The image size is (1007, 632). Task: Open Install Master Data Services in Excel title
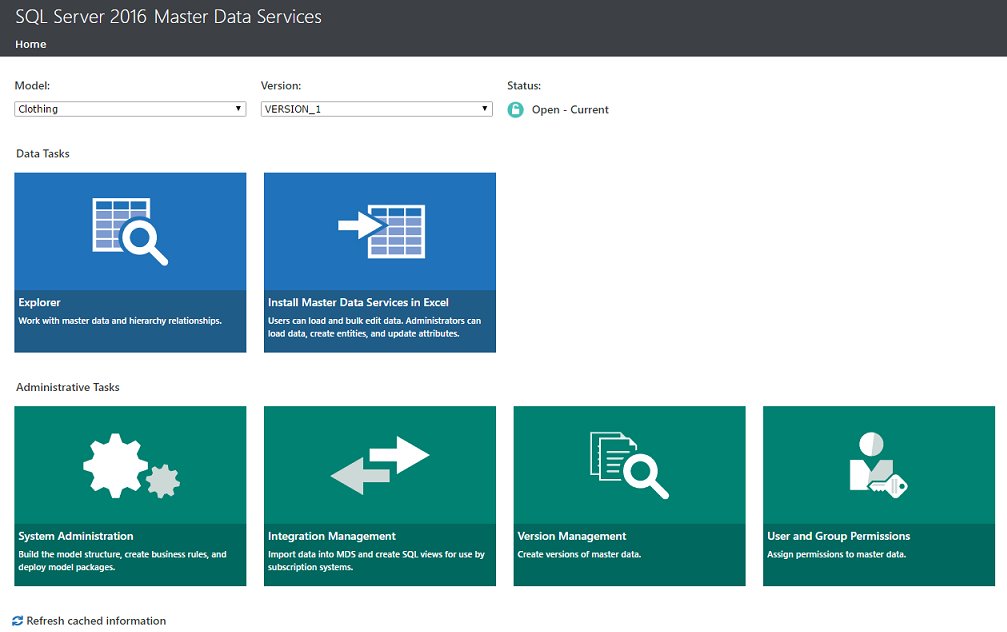pos(358,303)
